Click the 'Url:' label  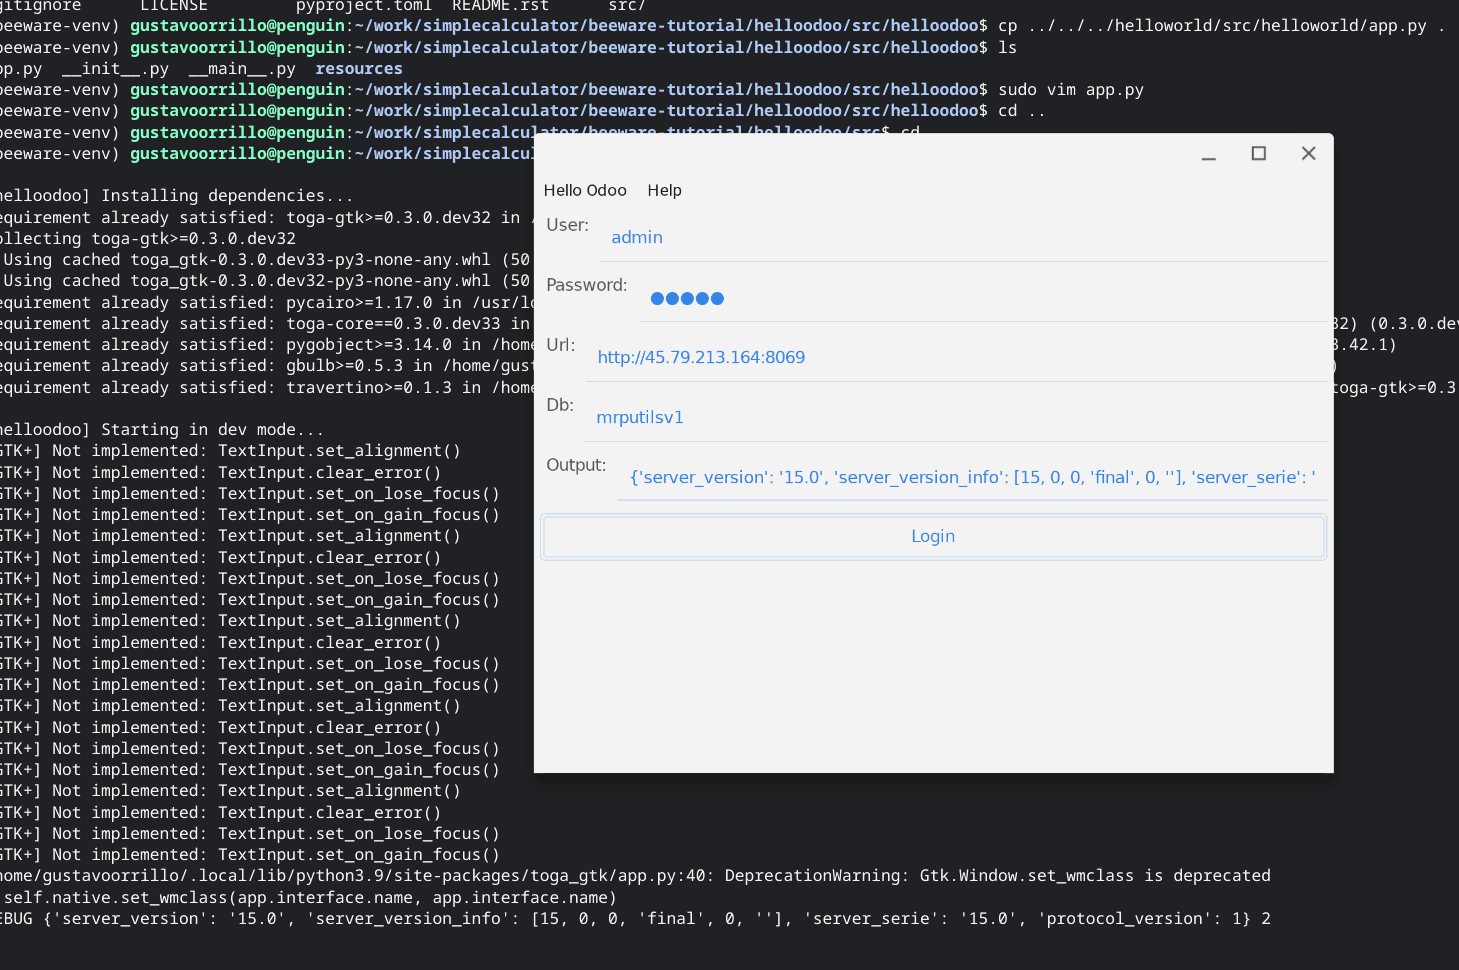pyautogui.click(x=561, y=345)
